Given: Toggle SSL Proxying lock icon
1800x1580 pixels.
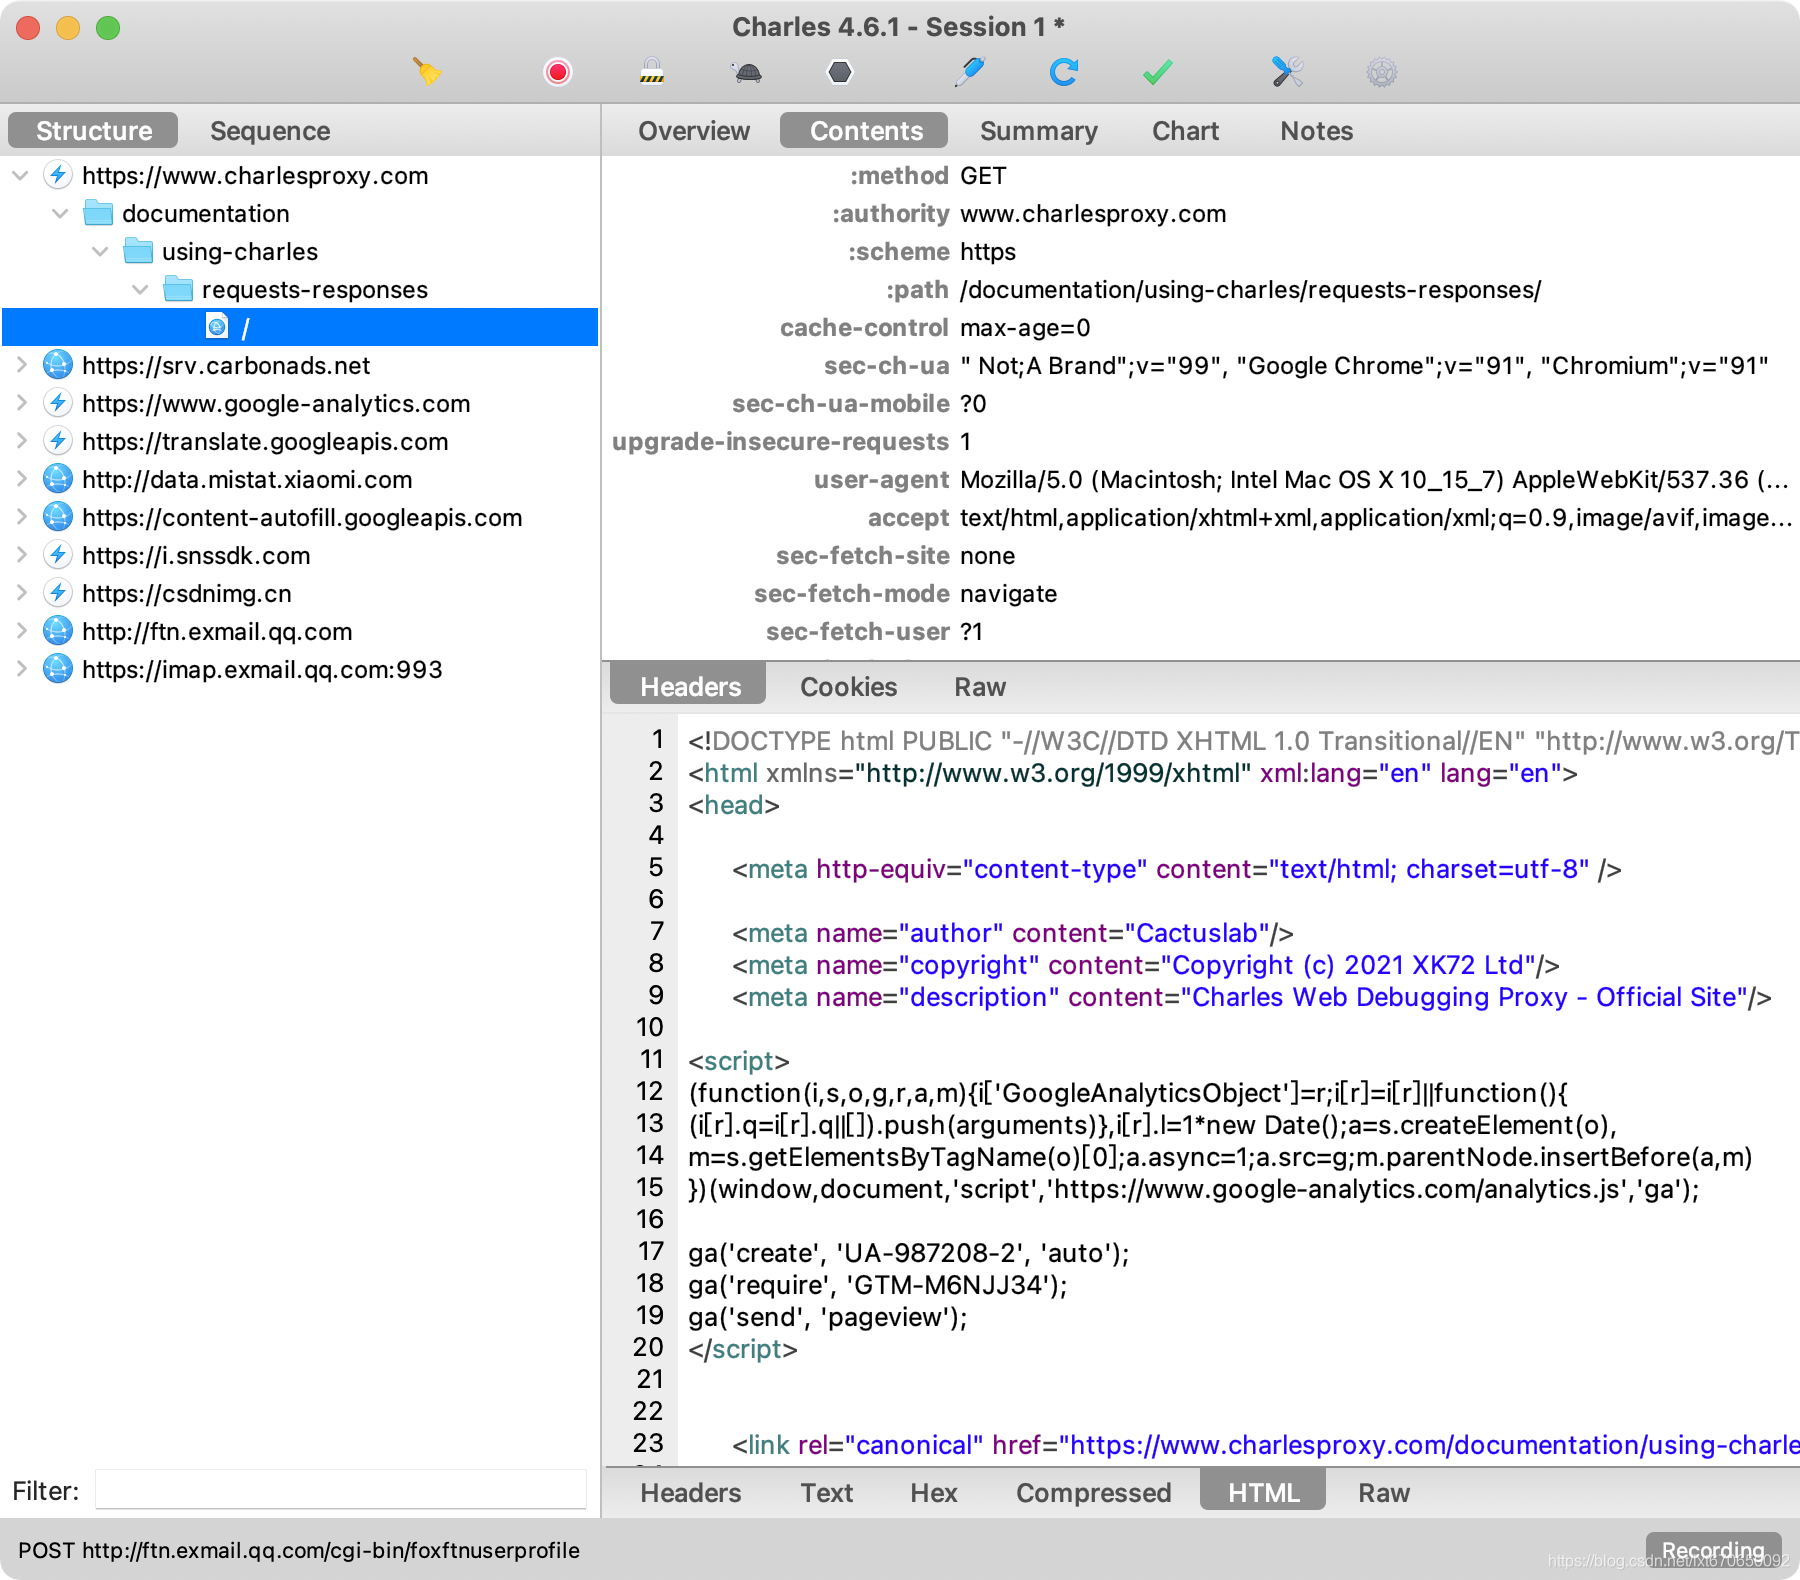Looking at the screenshot, I should 651,72.
